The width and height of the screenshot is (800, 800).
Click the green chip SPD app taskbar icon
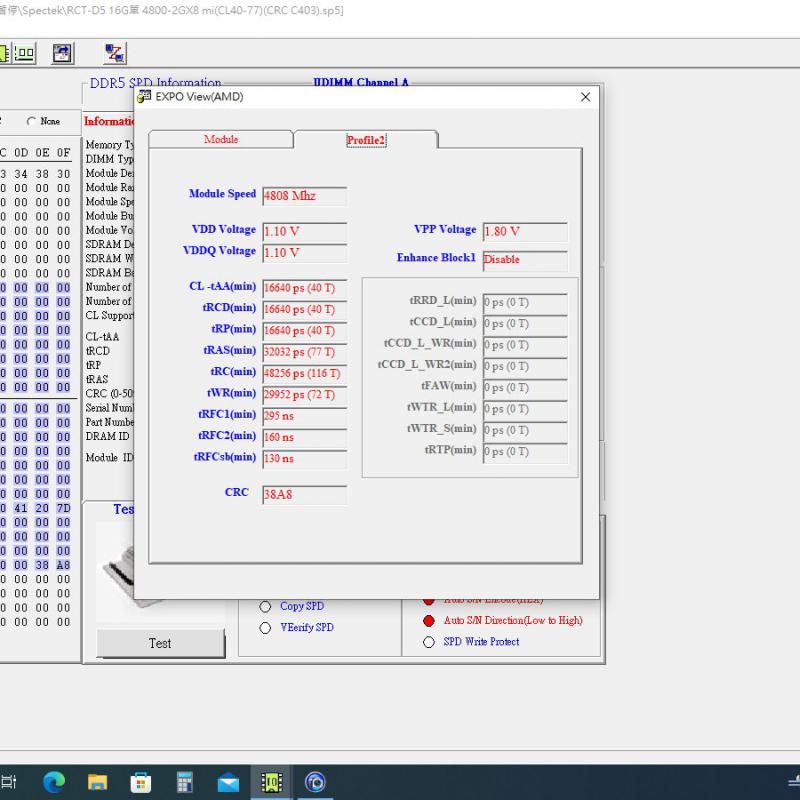pyautogui.click(x=271, y=782)
